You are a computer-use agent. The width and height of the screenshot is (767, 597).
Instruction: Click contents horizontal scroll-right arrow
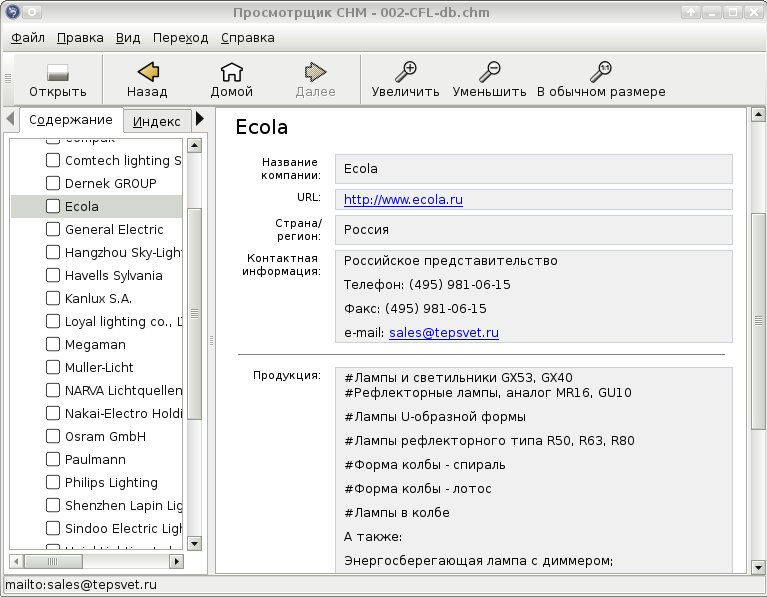coord(176,561)
